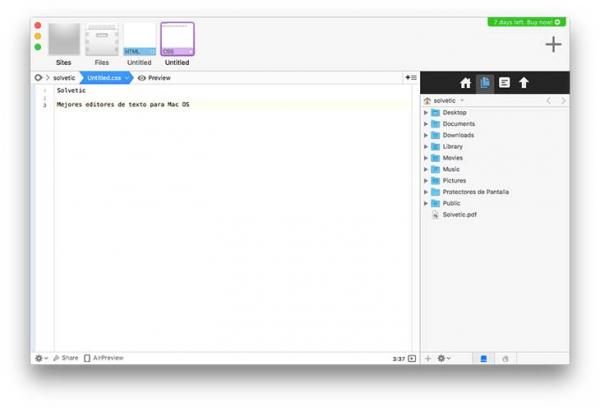This screenshot has width=600, height=408.
Task: Switch to the local files tab icon
Action: tap(484, 359)
